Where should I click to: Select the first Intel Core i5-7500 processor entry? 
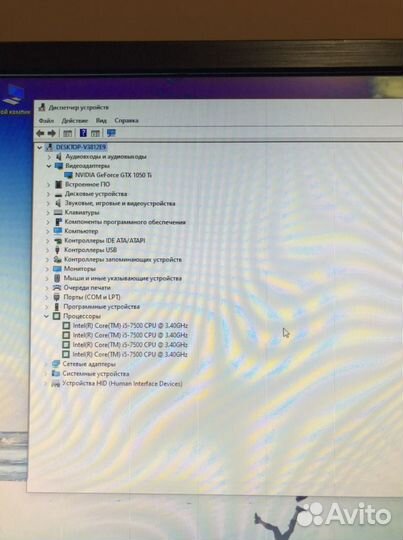point(130,325)
